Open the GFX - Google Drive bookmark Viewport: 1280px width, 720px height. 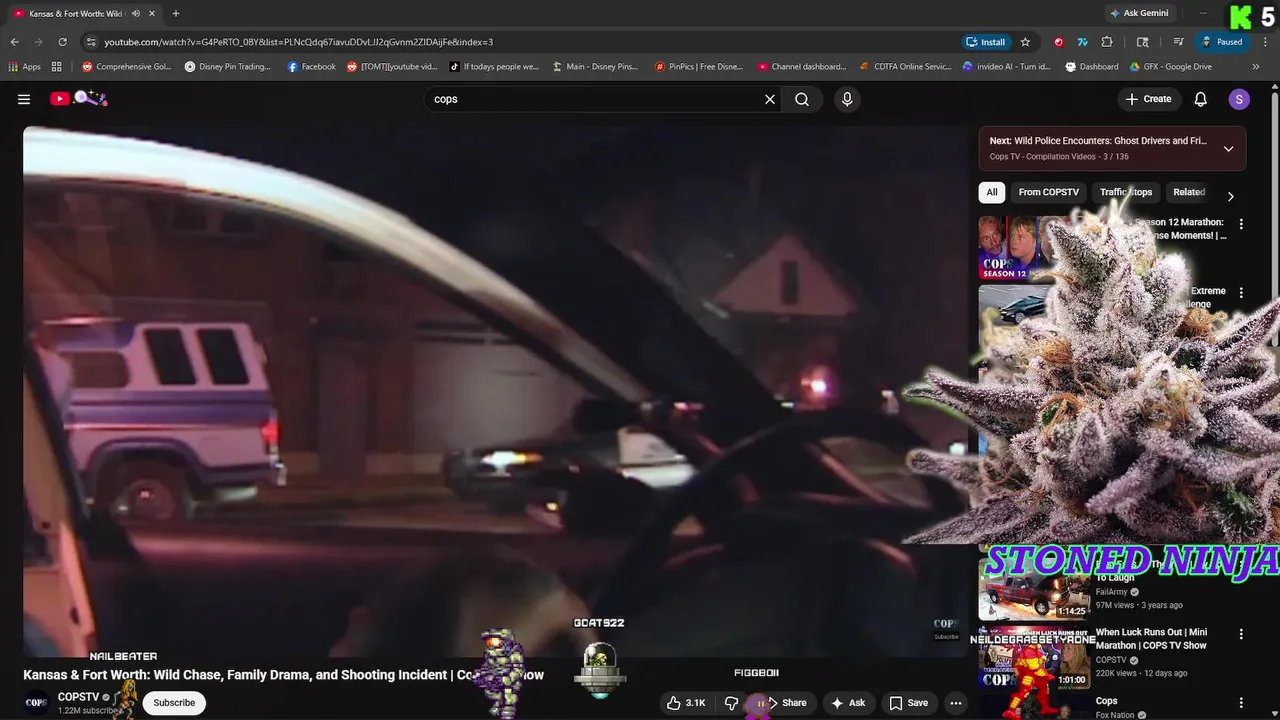pyautogui.click(x=1170, y=67)
